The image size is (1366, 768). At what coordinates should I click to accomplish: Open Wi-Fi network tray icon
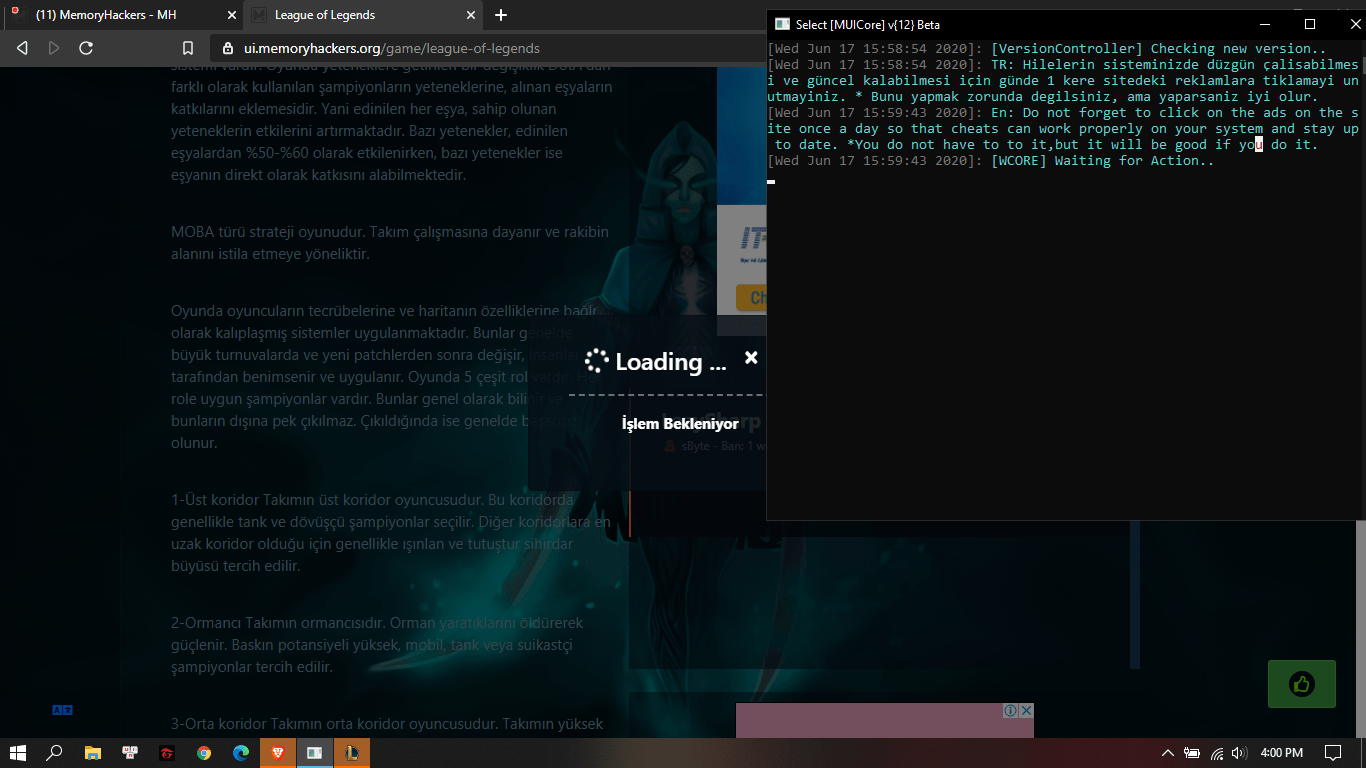(1216, 752)
